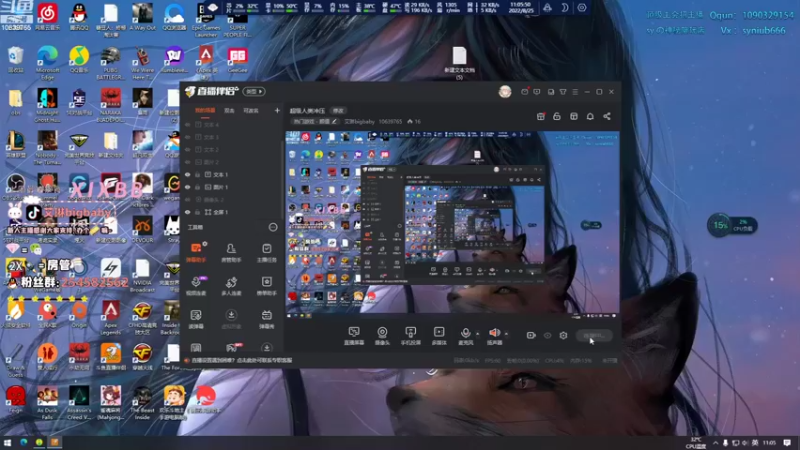Add a 手机投屏 phone mirroring source
Screen dimensions: 800x450
(410, 336)
